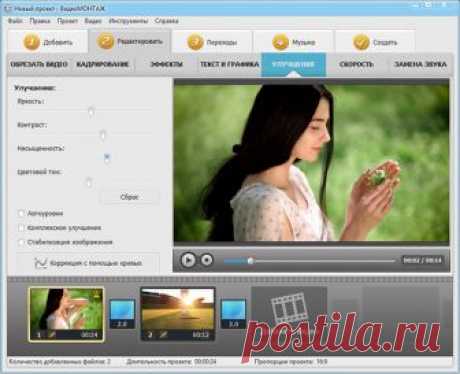Viewport: 460px width, 374px height.
Task: Click the Насыщенность saturation slider handle
Action: click(107, 159)
